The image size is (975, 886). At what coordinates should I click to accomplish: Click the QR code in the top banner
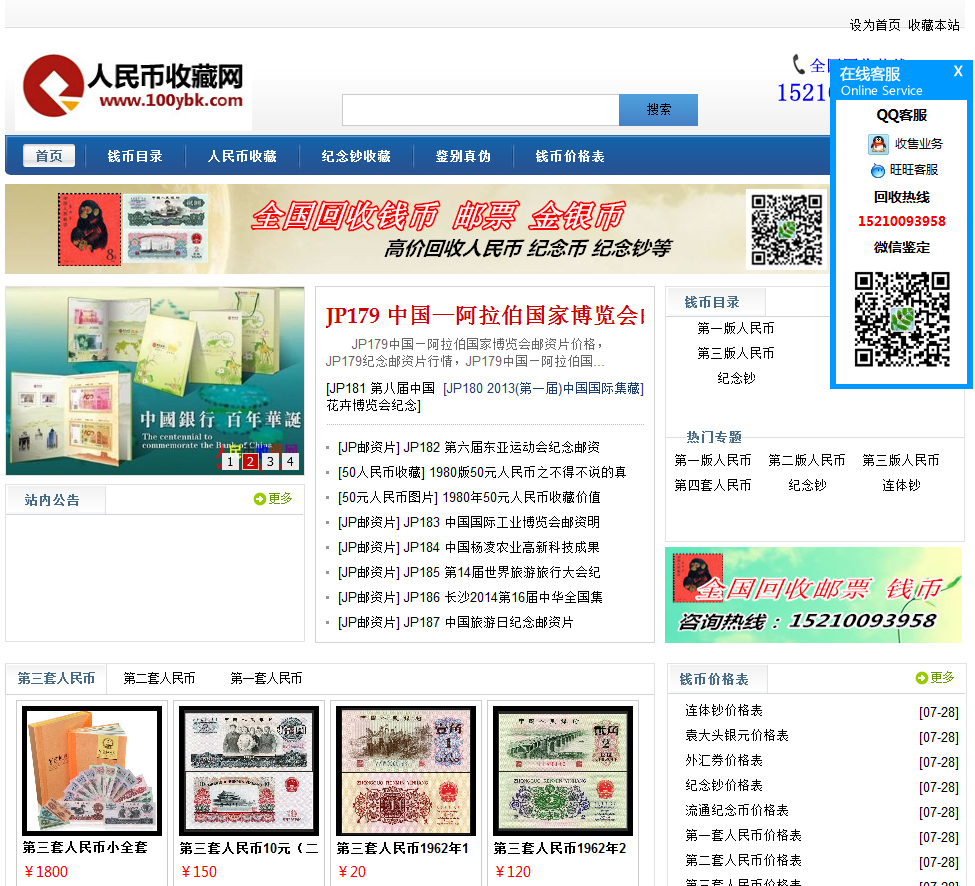click(x=787, y=229)
